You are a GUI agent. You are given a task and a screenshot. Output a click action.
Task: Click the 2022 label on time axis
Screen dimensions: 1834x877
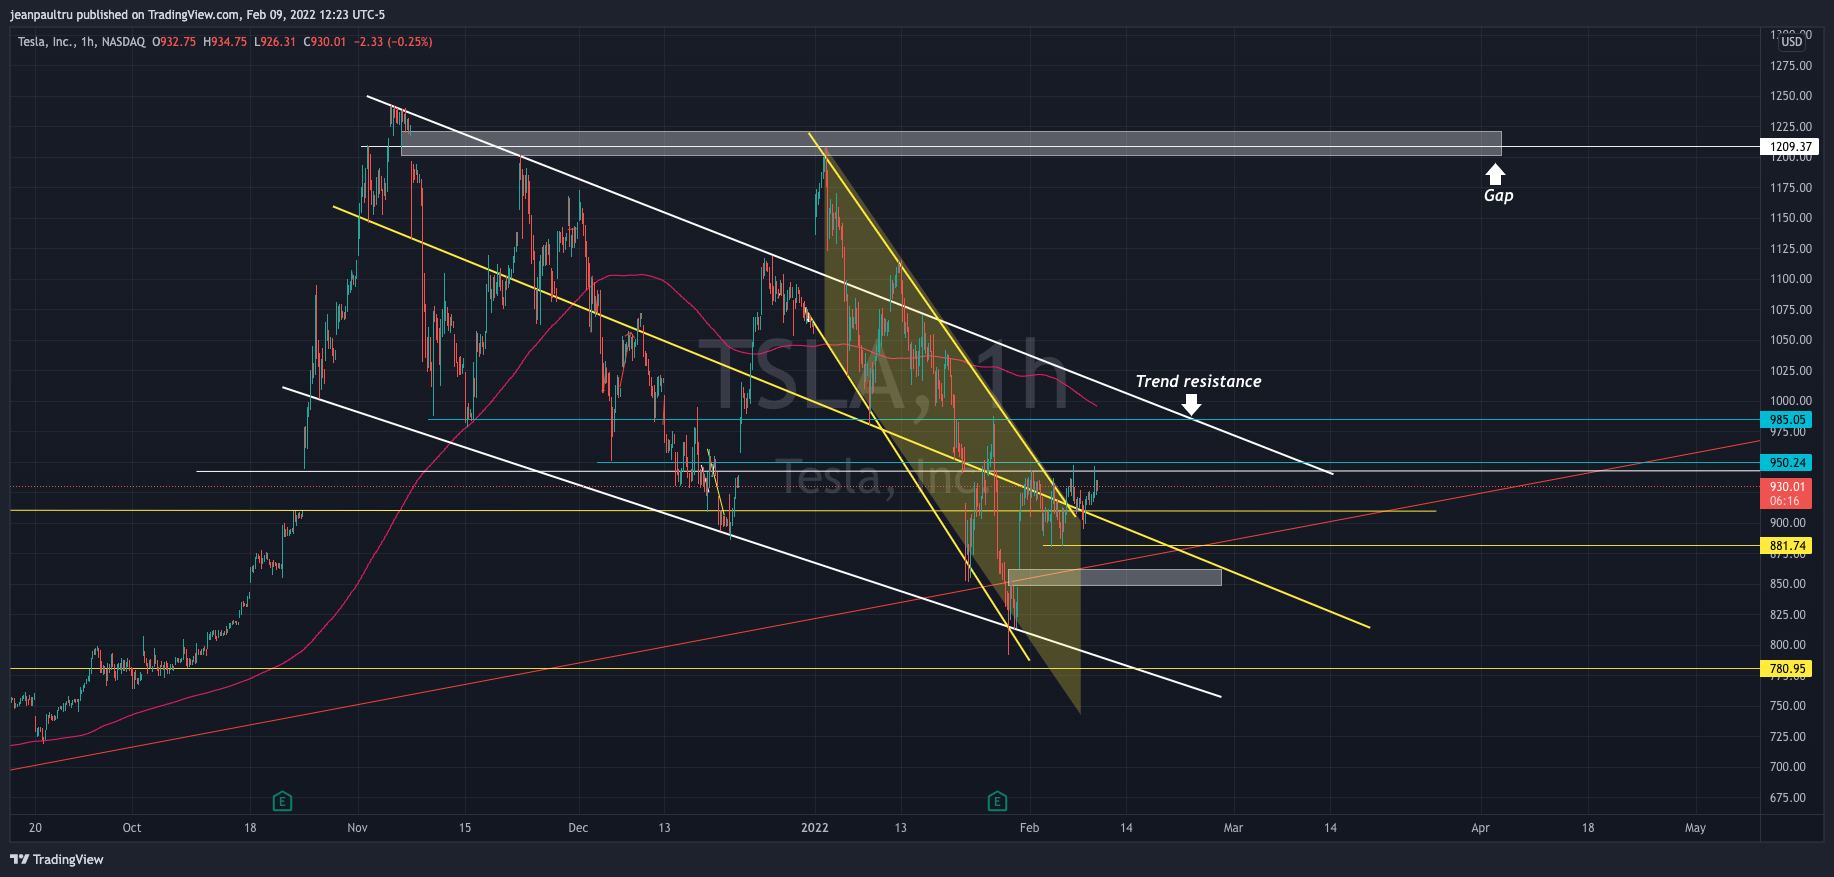point(815,828)
